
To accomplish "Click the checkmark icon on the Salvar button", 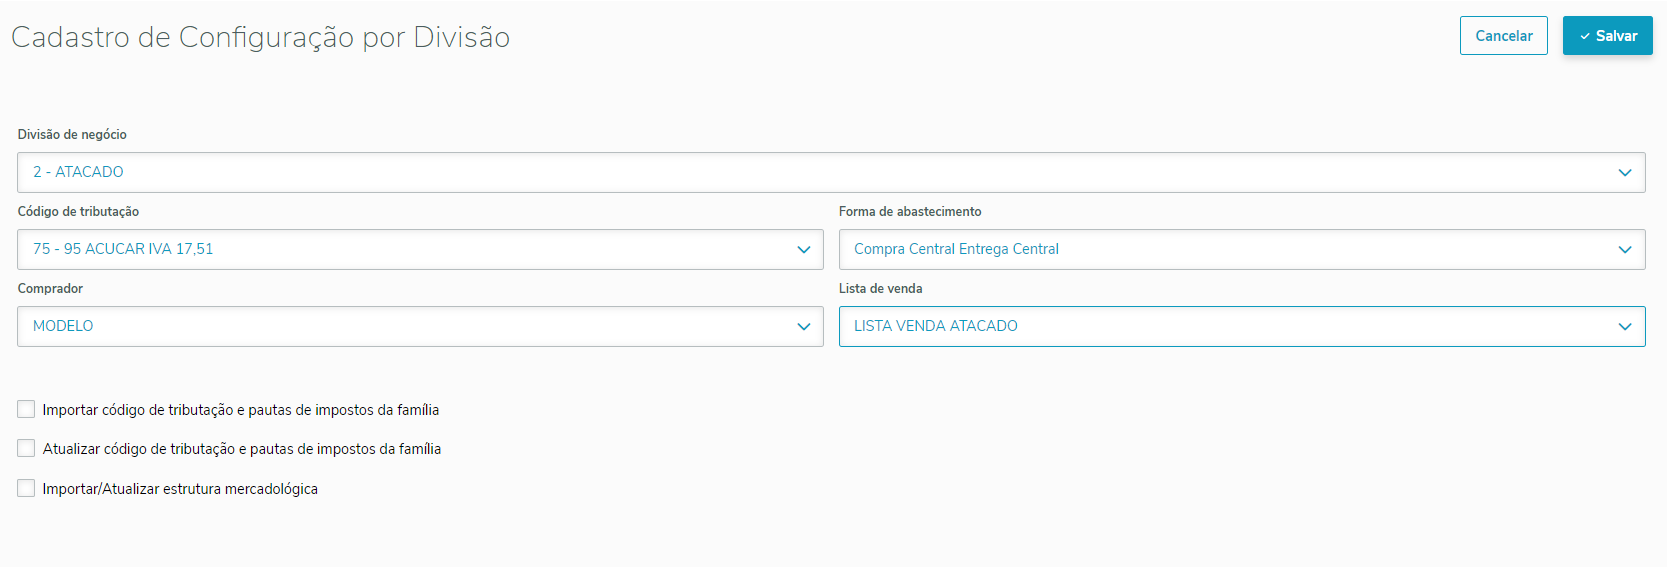I will click(1585, 37).
